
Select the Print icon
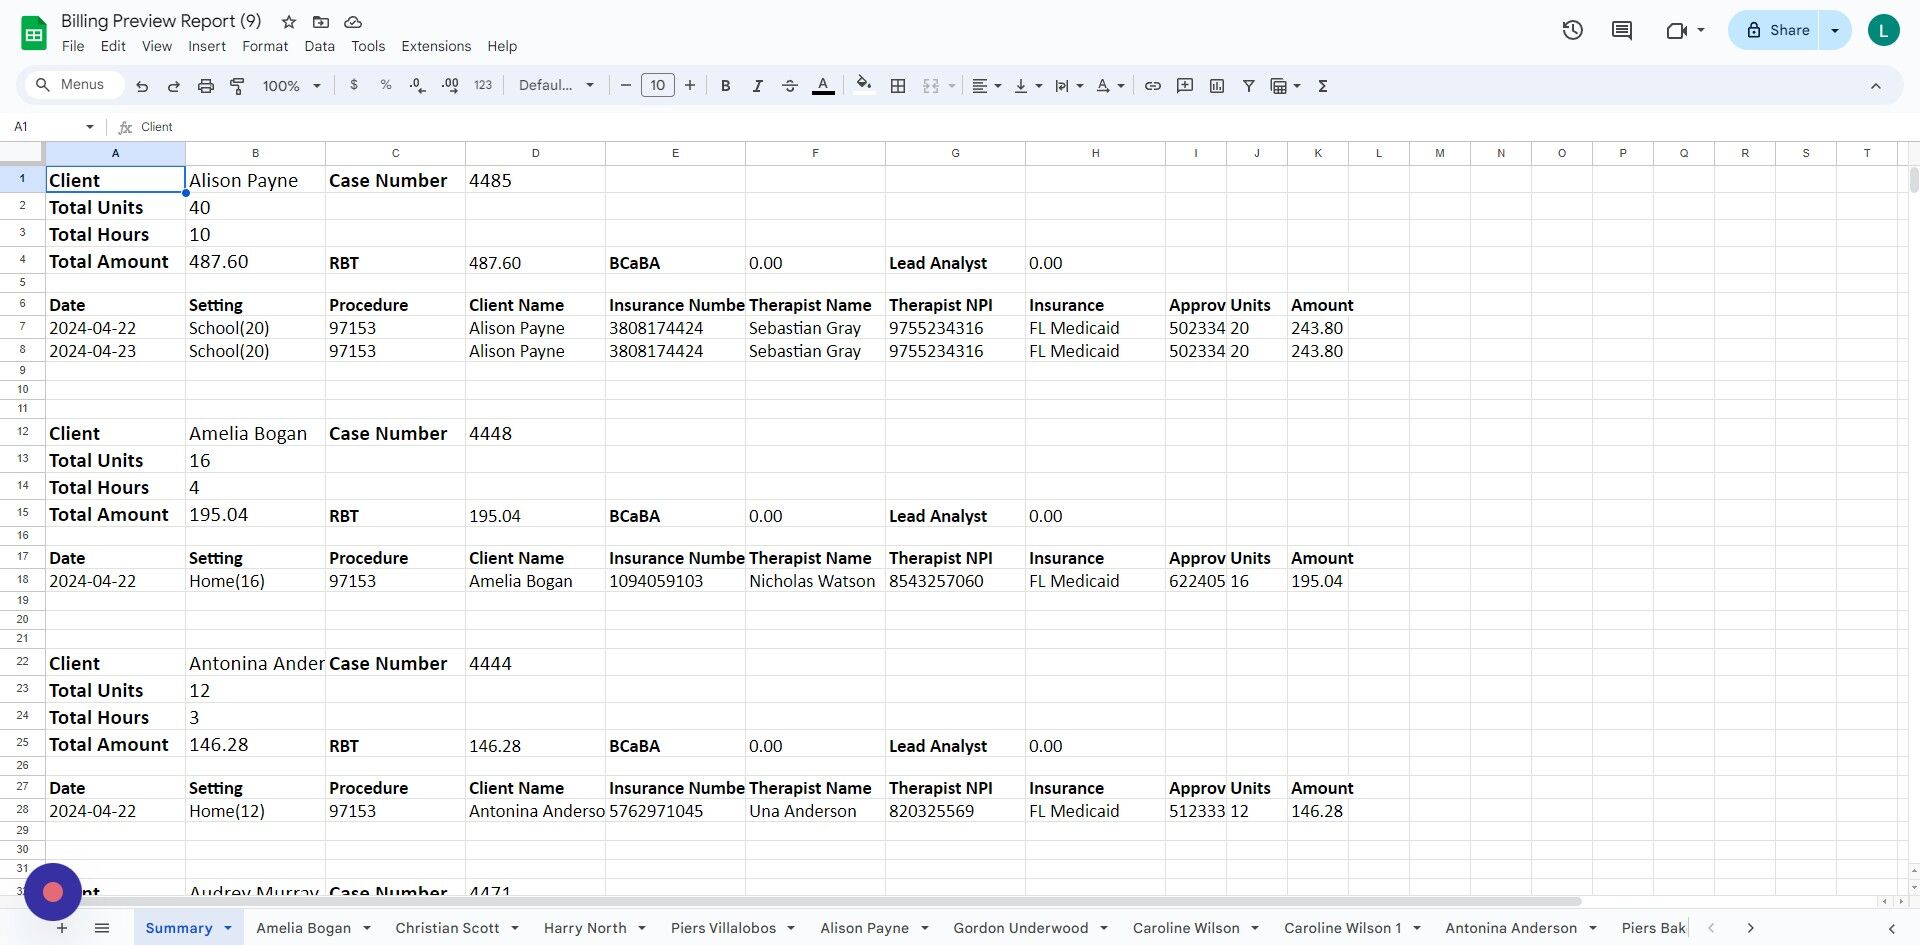coord(205,85)
